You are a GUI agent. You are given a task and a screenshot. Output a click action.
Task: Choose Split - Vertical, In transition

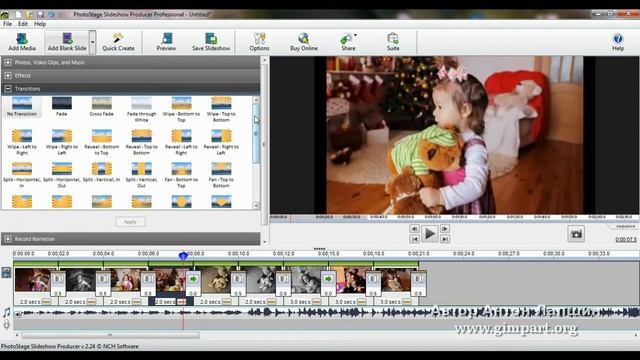coord(102,172)
